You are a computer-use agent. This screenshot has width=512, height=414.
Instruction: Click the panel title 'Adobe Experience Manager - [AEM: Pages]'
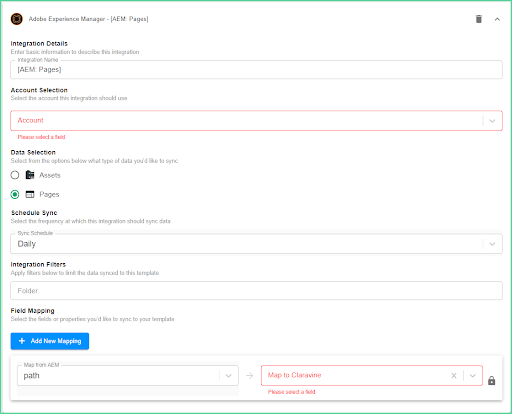(x=88, y=19)
